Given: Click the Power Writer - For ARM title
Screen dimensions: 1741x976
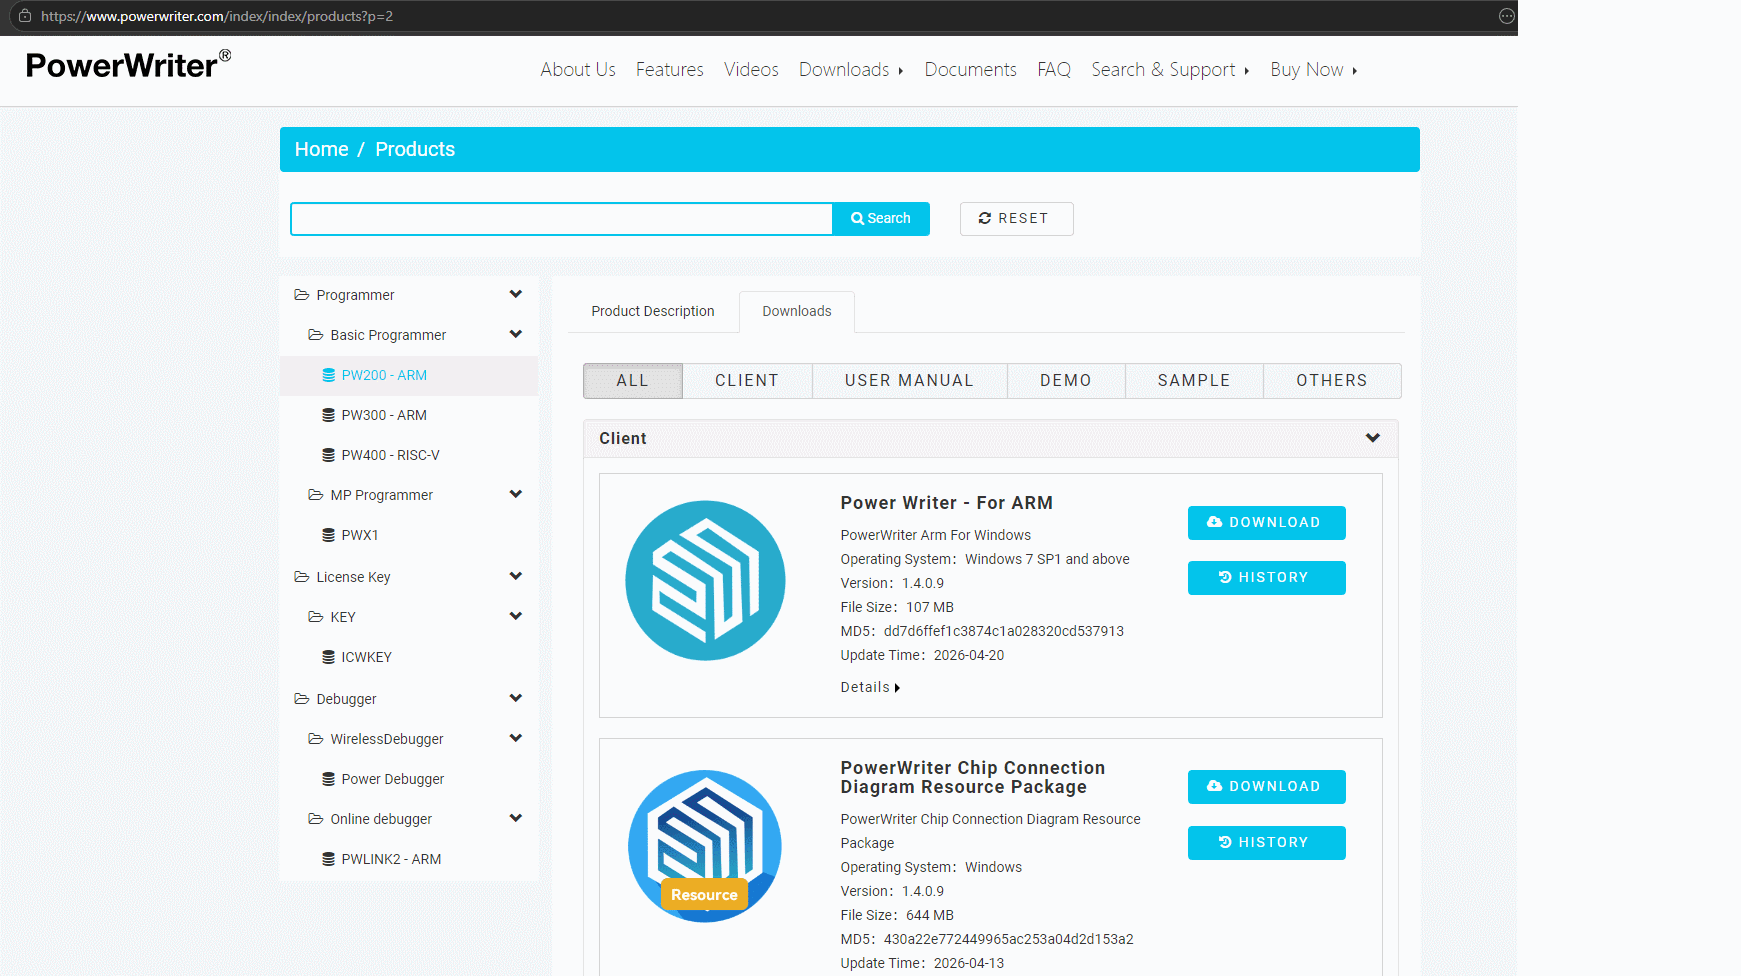Looking at the screenshot, I should pos(946,503).
